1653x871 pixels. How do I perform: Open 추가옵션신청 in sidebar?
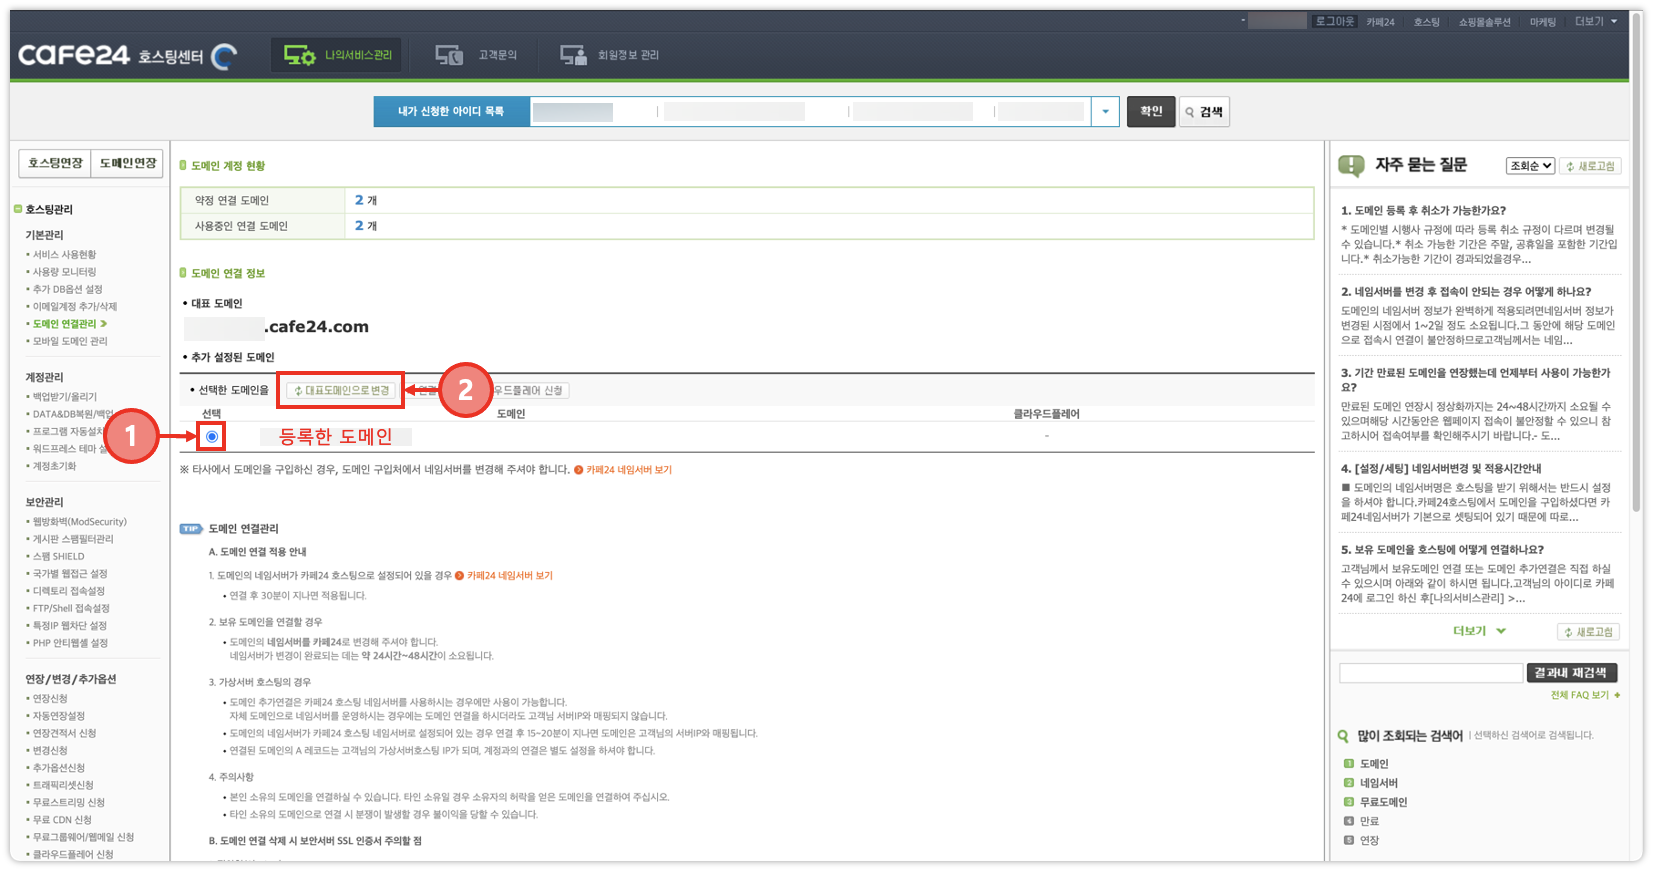(58, 768)
